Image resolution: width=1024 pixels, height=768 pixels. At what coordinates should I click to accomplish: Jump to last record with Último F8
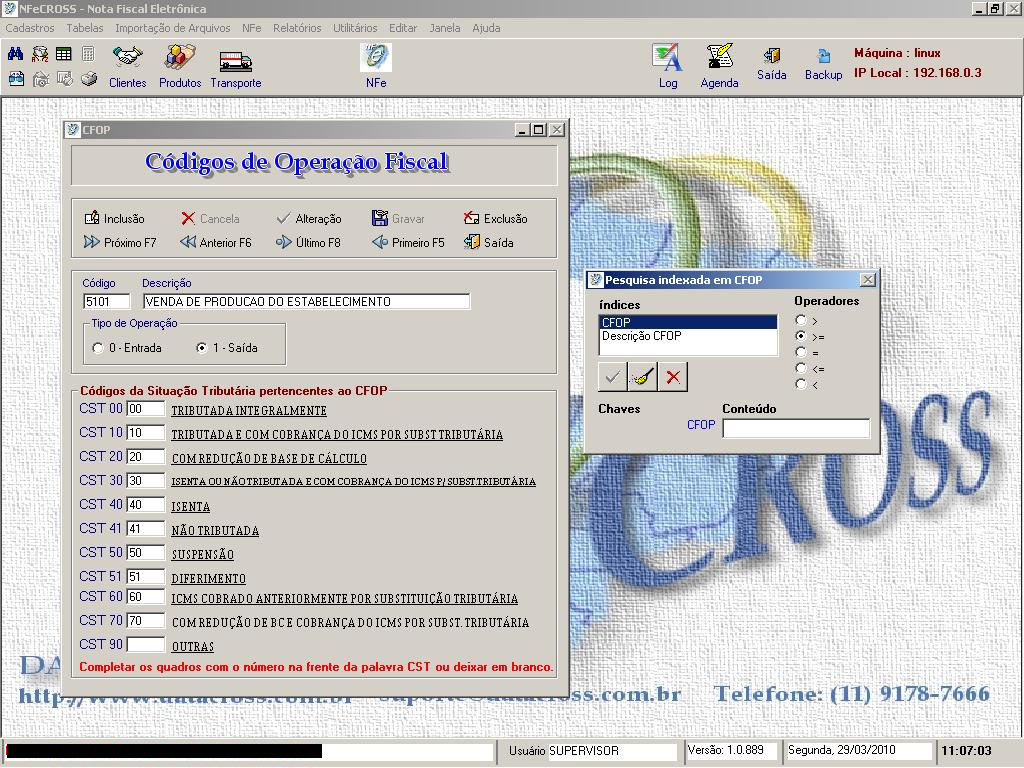point(308,242)
